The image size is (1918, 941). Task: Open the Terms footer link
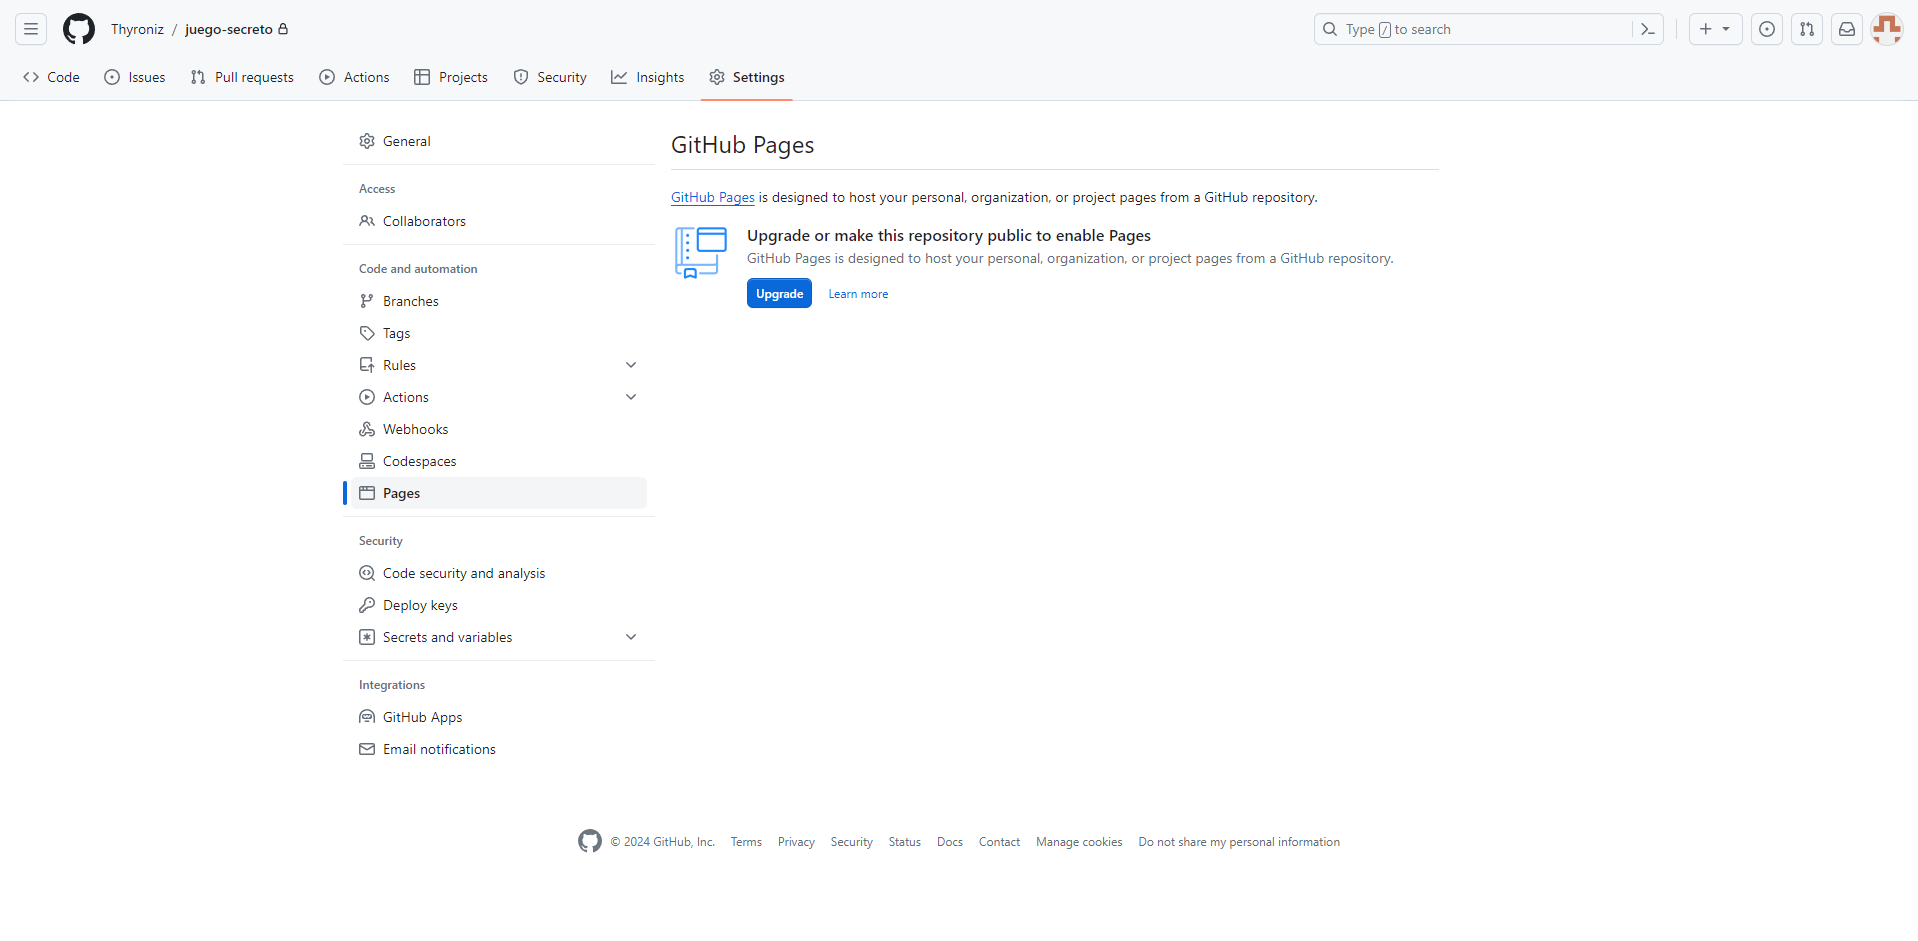click(746, 842)
